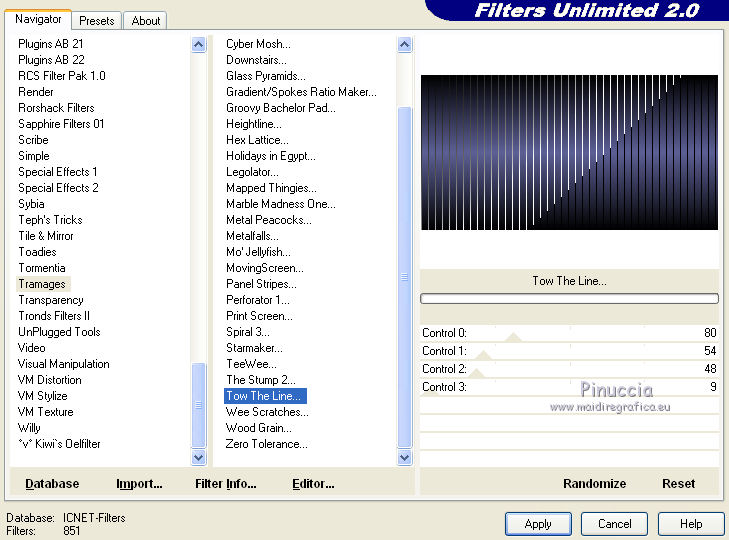Click the filter preview image
This screenshot has height=540, width=729.
click(x=570, y=152)
